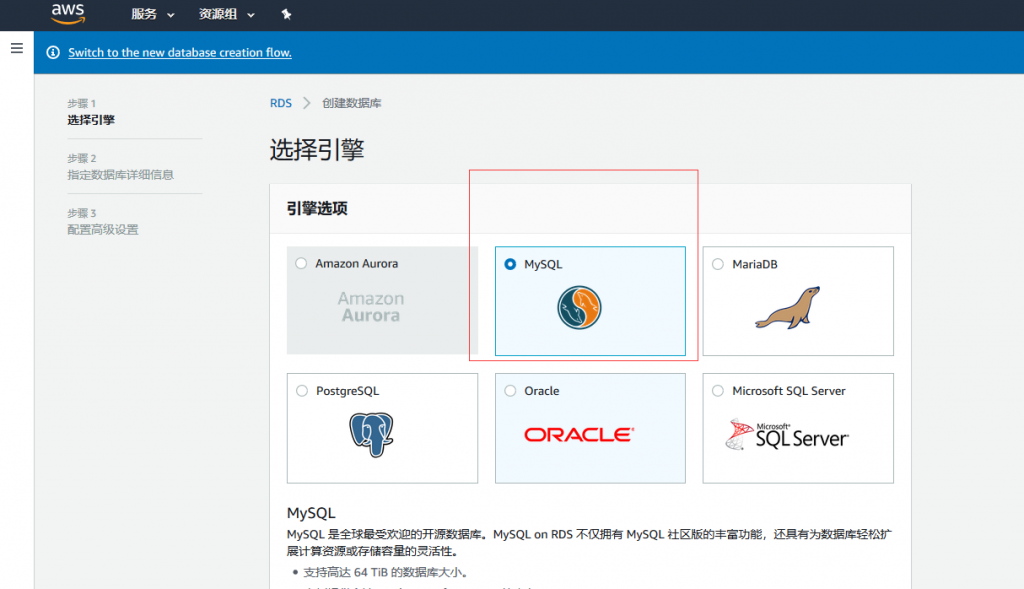Click the MySQL card label text
1024x589 pixels.
543,264
